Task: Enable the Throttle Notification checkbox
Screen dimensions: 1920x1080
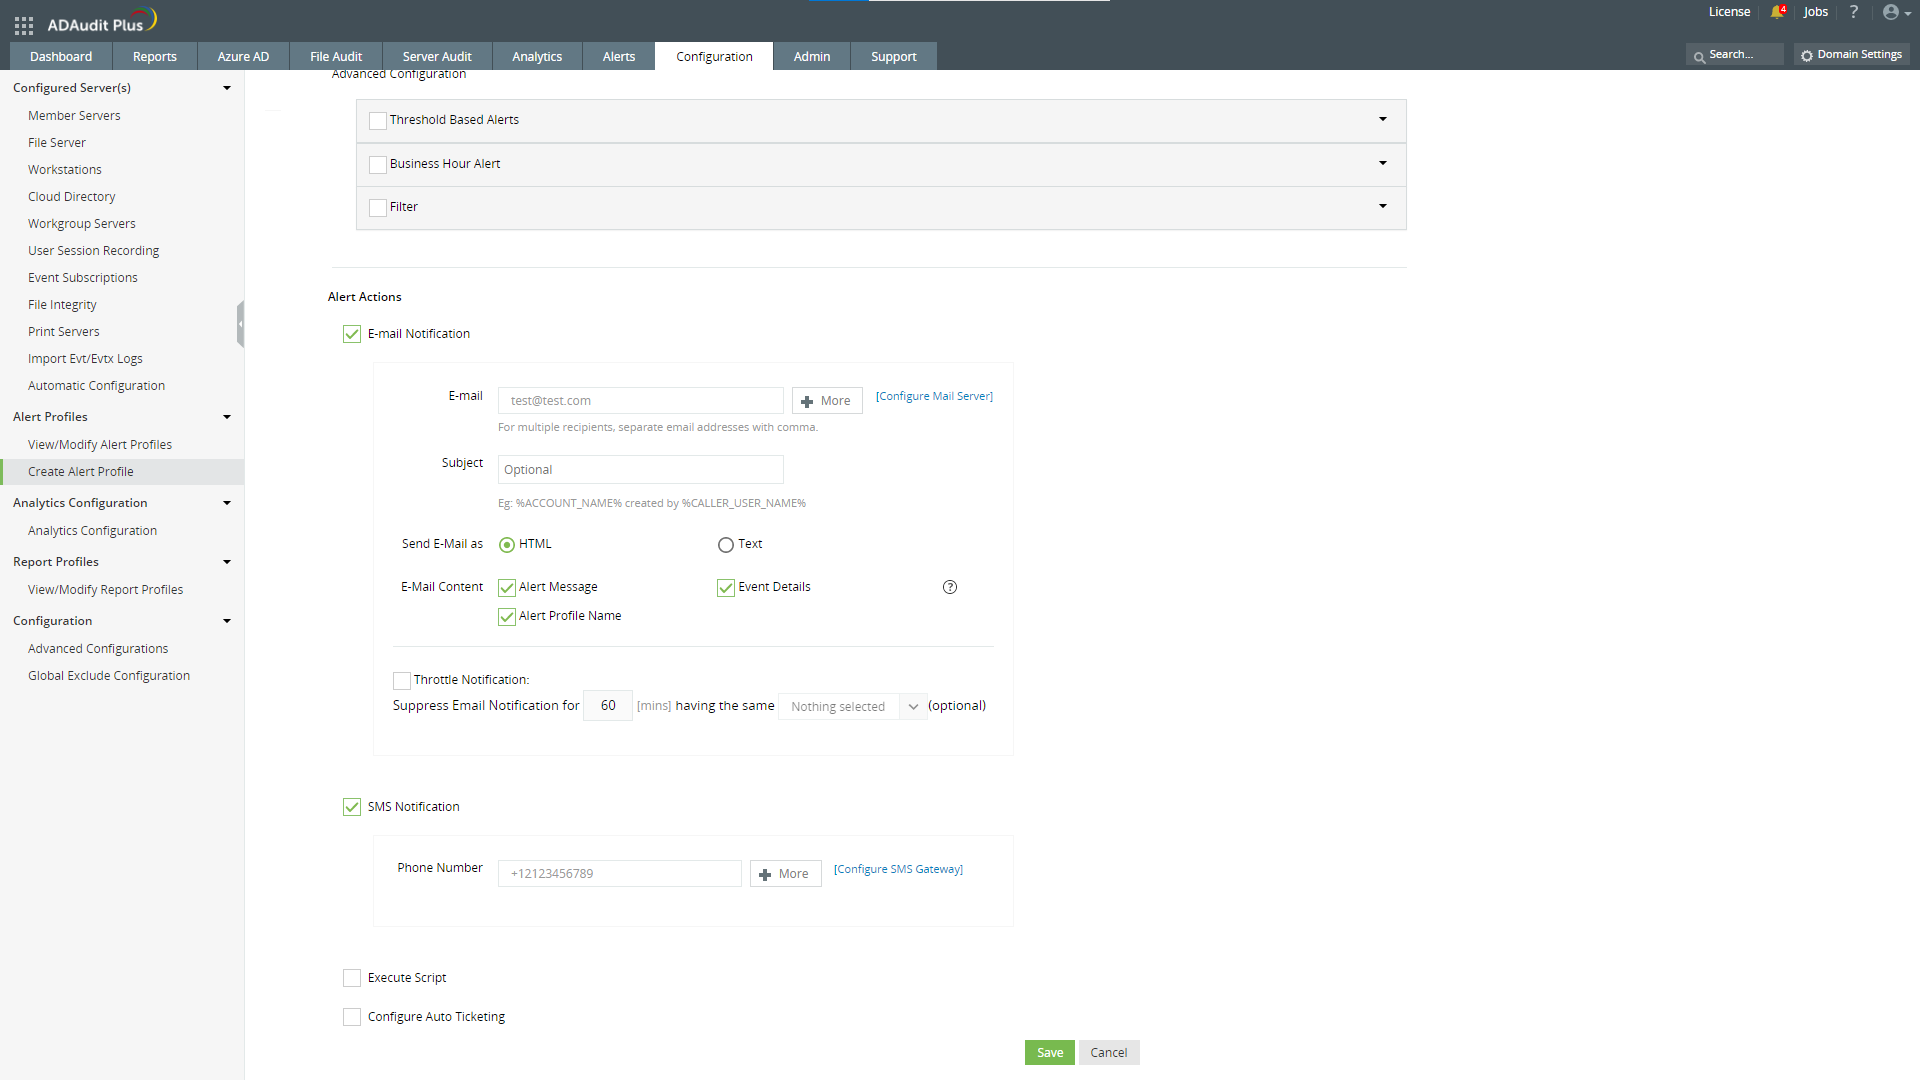Action: pyautogui.click(x=402, y=681)
